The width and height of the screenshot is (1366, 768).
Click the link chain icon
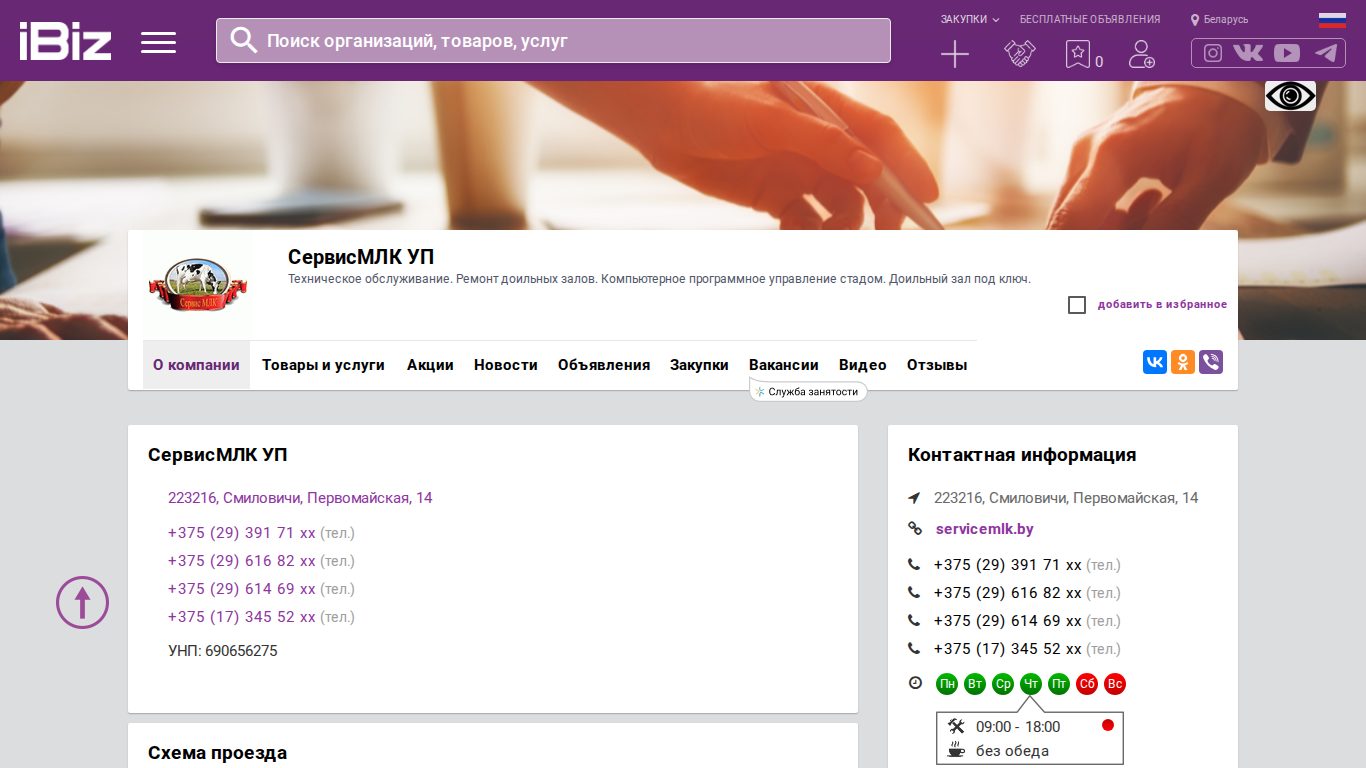tap(914, 529)
